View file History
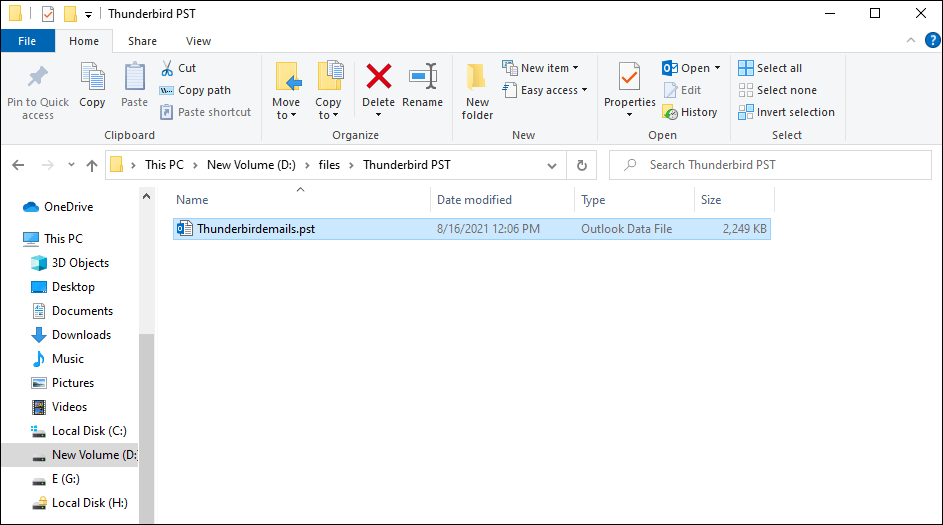Viewport: 943px width, 525px height. (690, 112)
